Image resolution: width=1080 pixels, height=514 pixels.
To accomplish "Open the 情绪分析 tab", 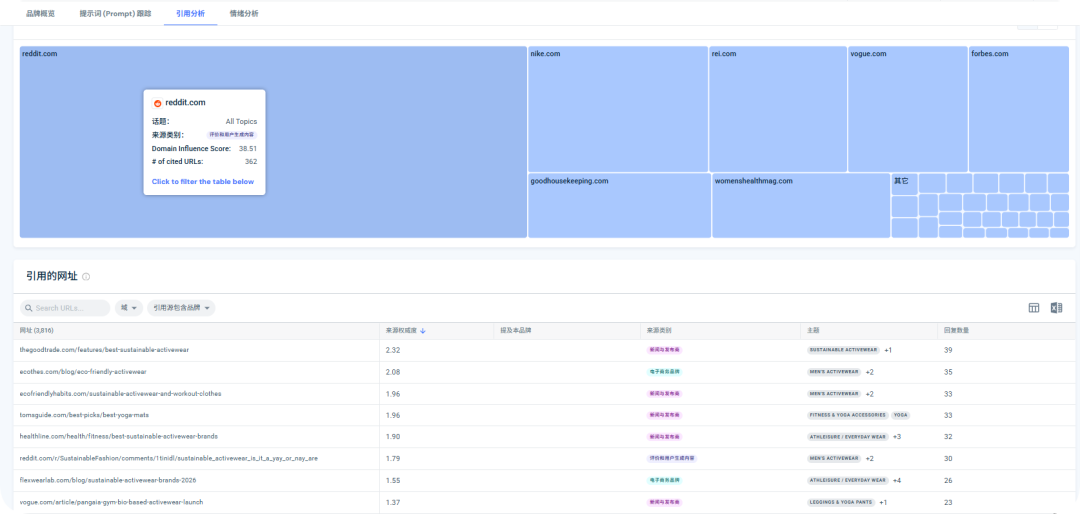I will coord(244,13).
